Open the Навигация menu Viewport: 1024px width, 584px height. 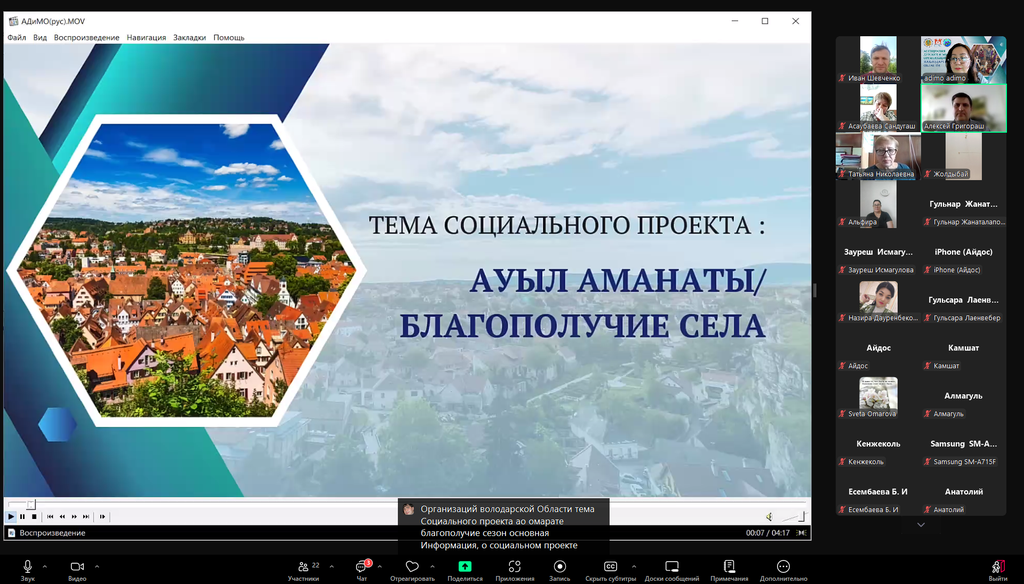146,37
